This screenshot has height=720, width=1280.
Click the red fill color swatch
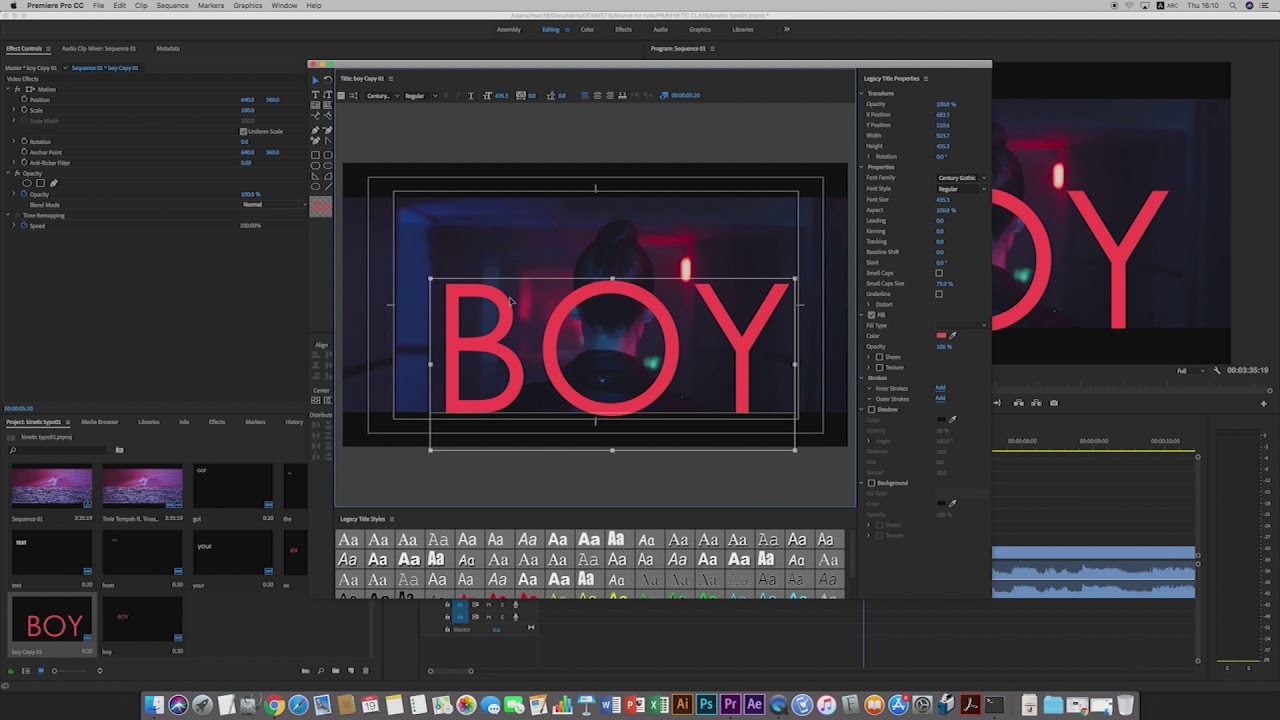[x=941, y=336]
